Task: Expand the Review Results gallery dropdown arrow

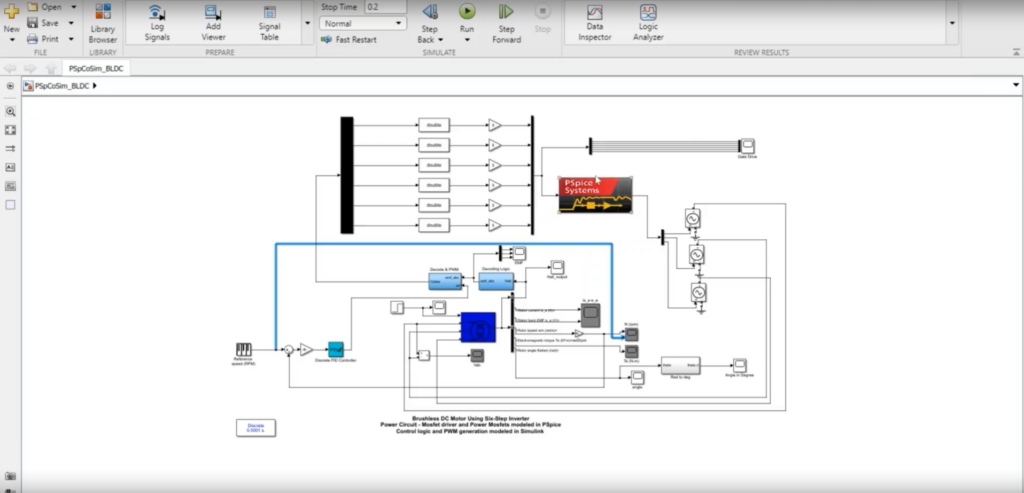Action: point(952,23)
